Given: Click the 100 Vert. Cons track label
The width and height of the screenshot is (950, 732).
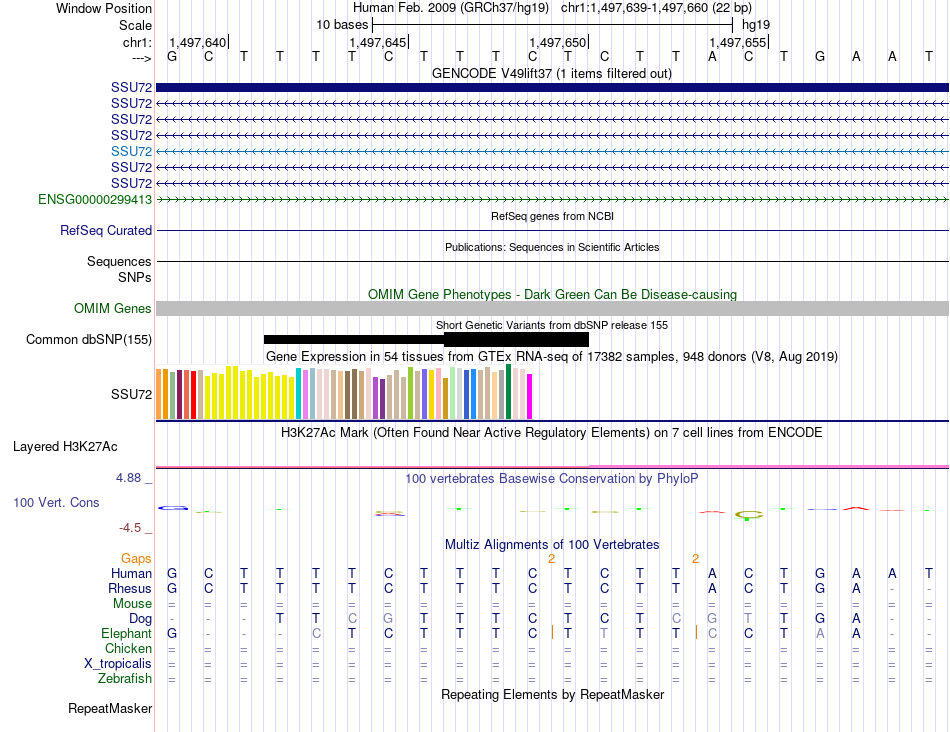Looking at the screenshot, I should [x=56, y=502].
